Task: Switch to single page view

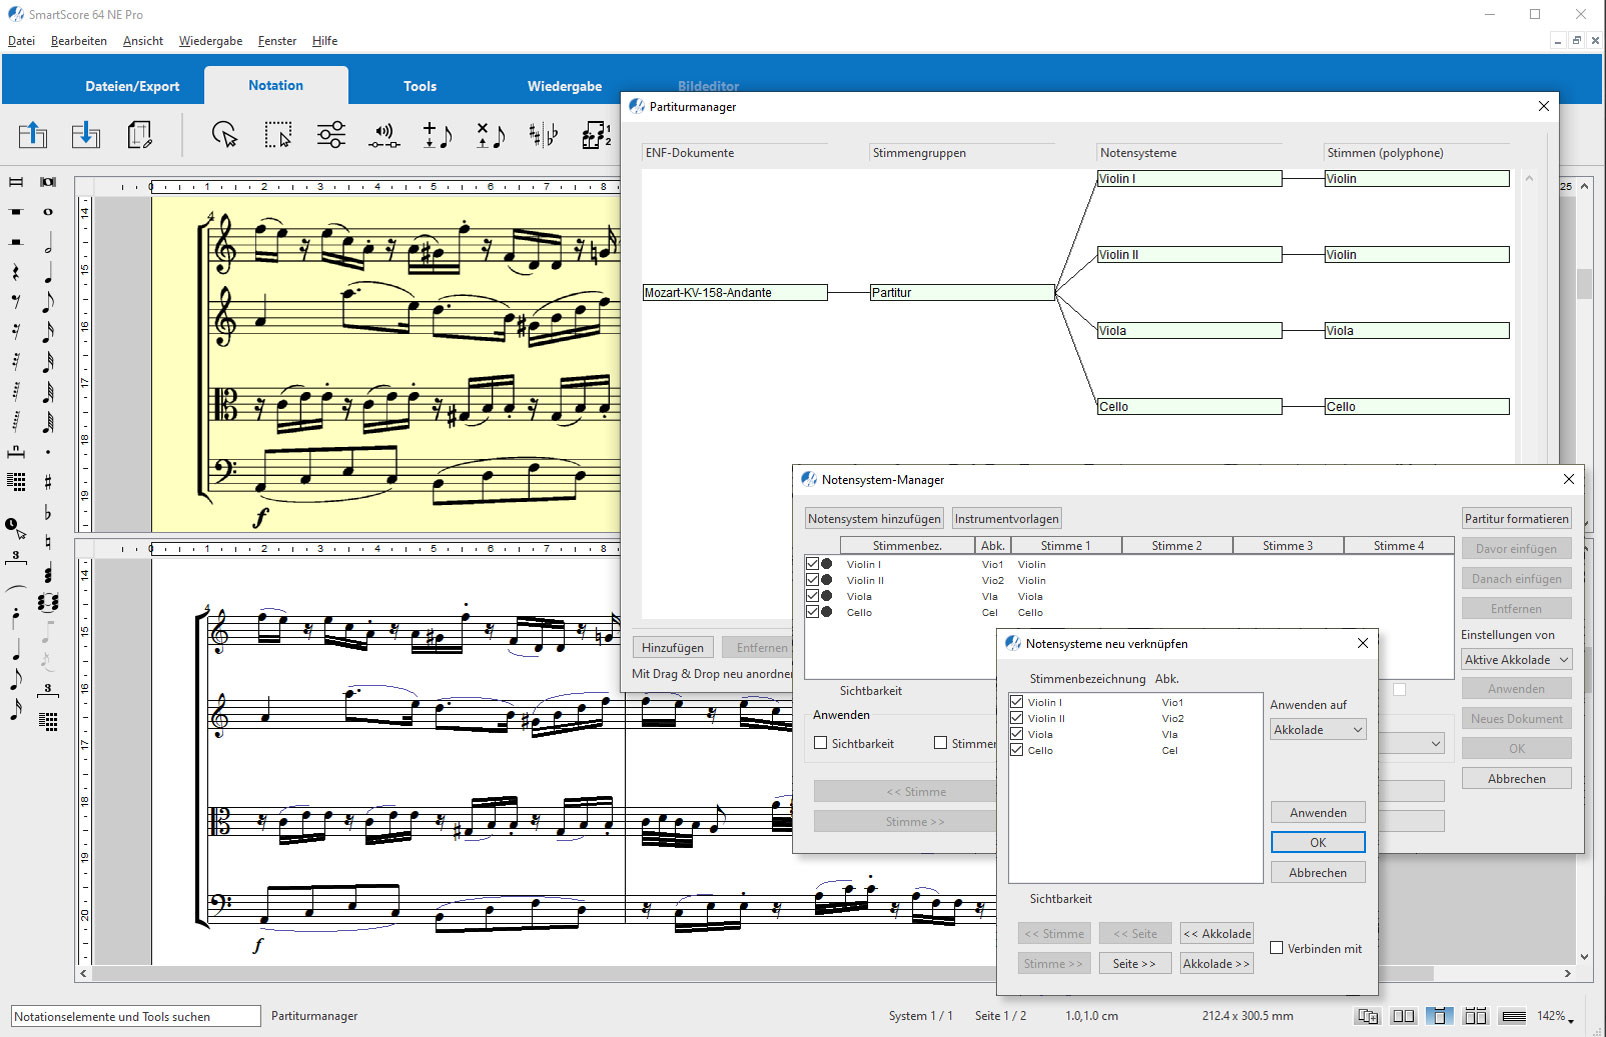Action: (x=1440, y=1015)
